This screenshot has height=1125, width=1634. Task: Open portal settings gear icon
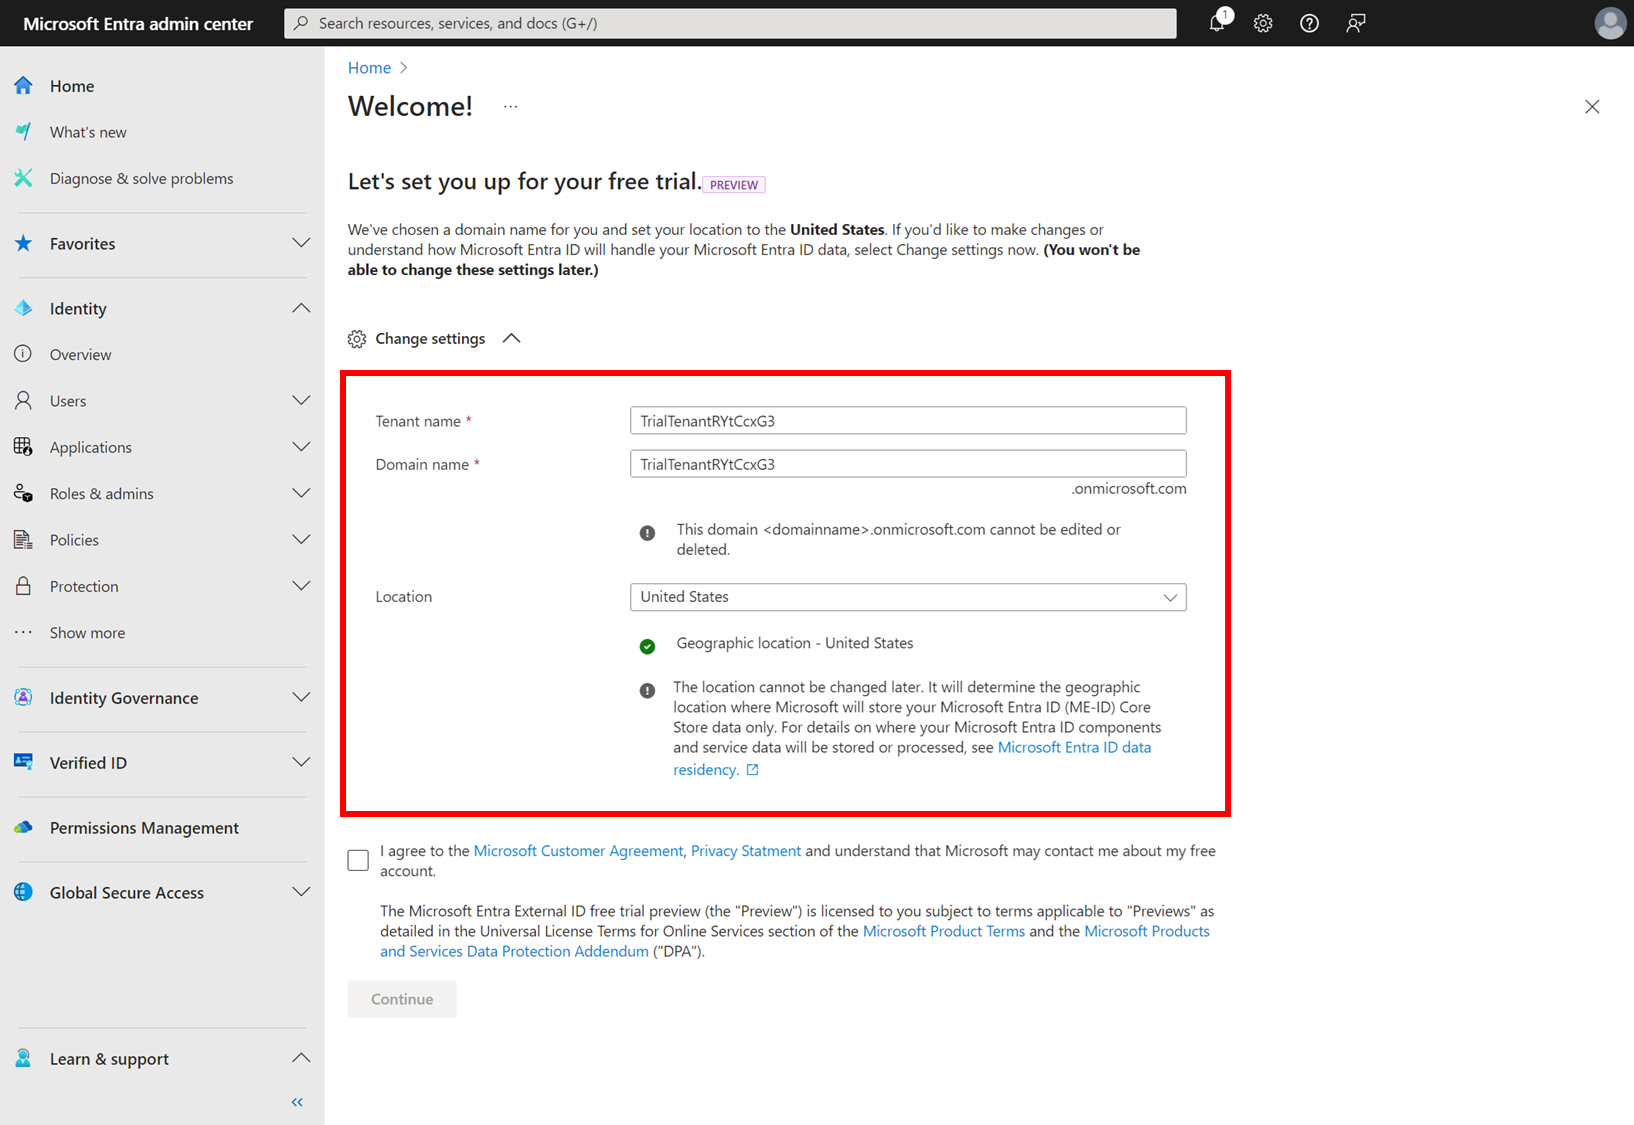tap(1263, 23)
